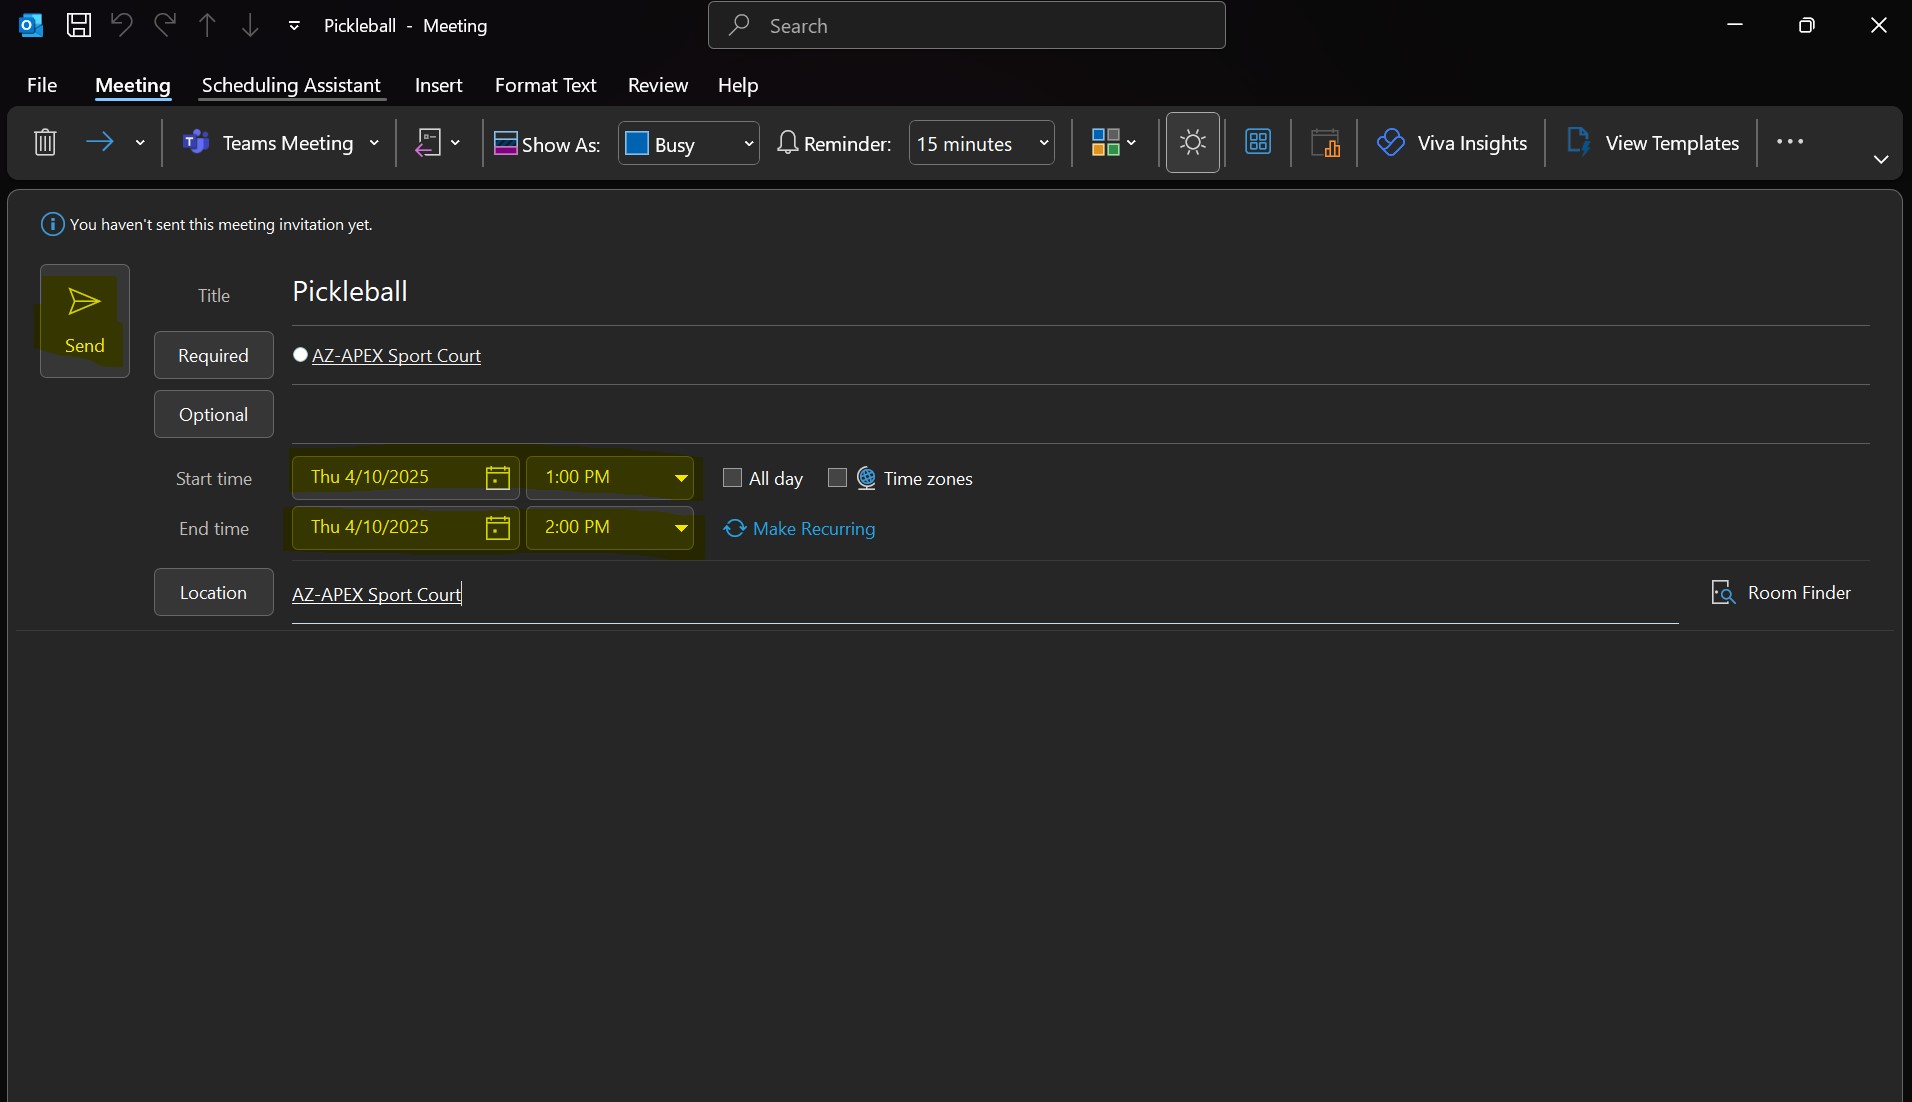1912x1102 pixels.
Task: Open the Categorize color squares icon
Action: point(1105,142)
